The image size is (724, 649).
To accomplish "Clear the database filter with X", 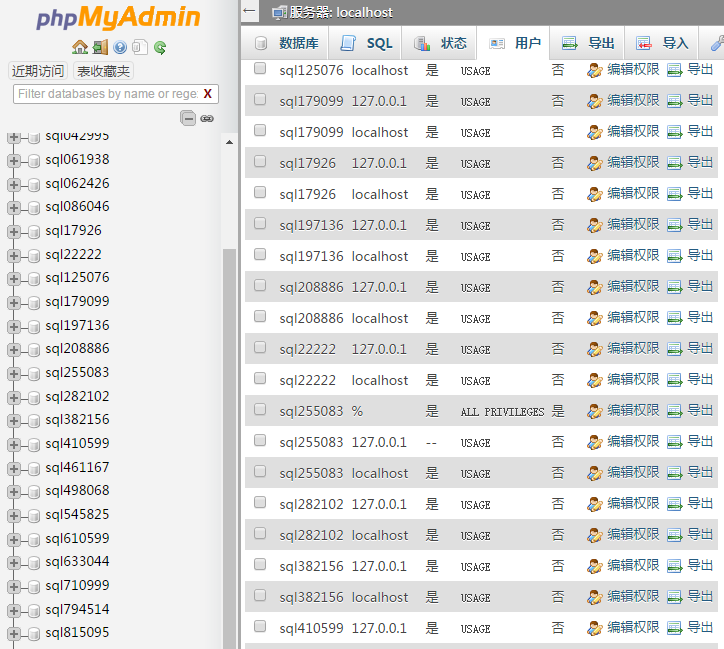I will (208, 94).
